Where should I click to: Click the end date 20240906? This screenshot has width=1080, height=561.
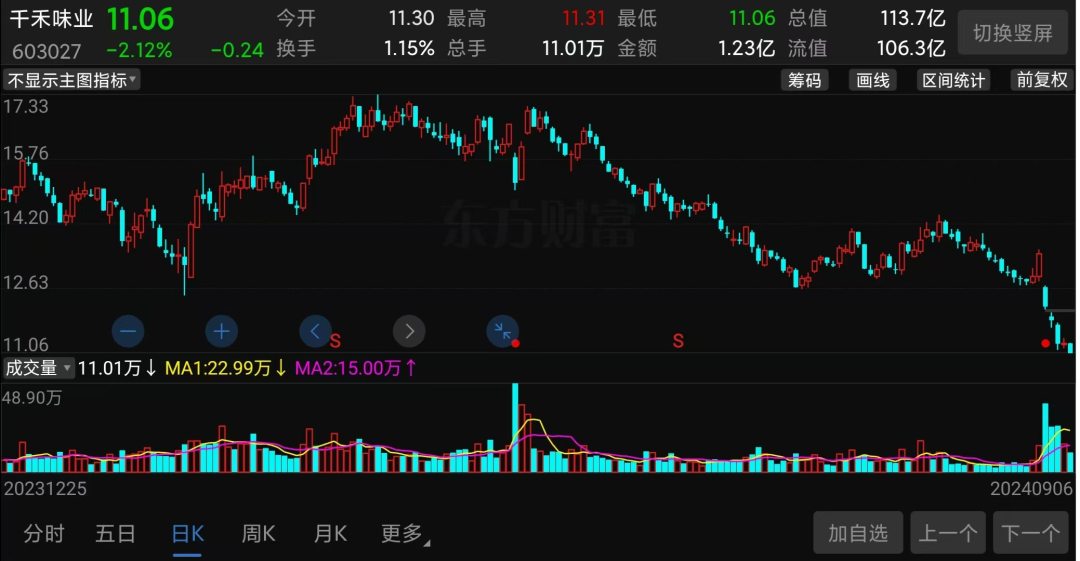(x=1031, y=489)
